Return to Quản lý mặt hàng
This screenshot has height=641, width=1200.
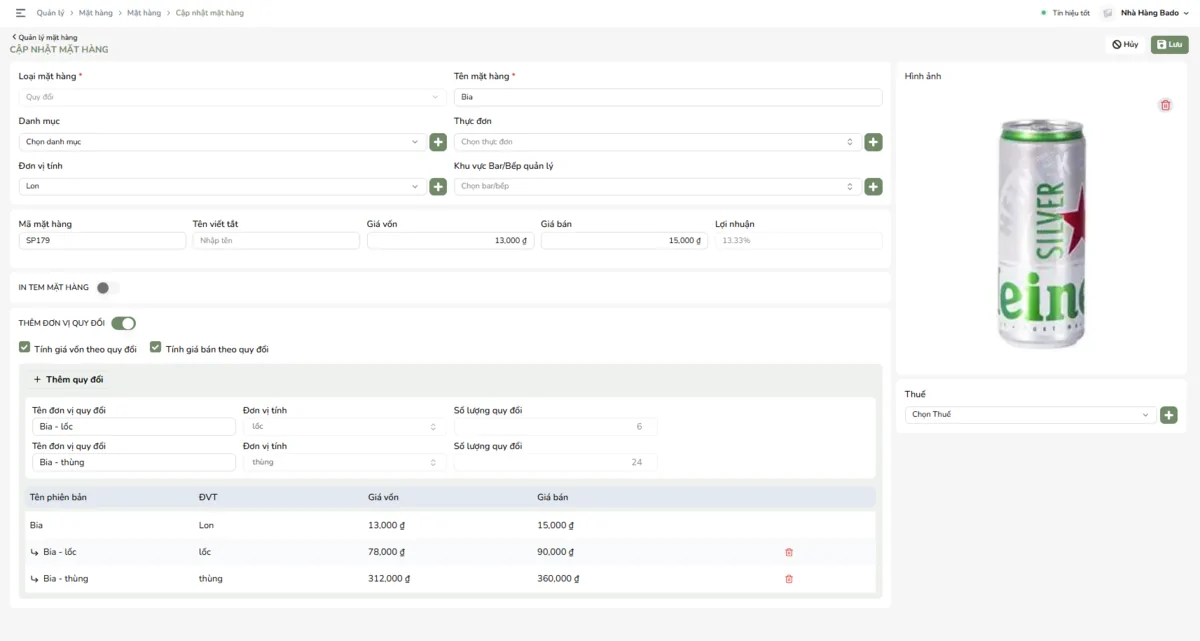pyautogui.click(x=45, y=37)
